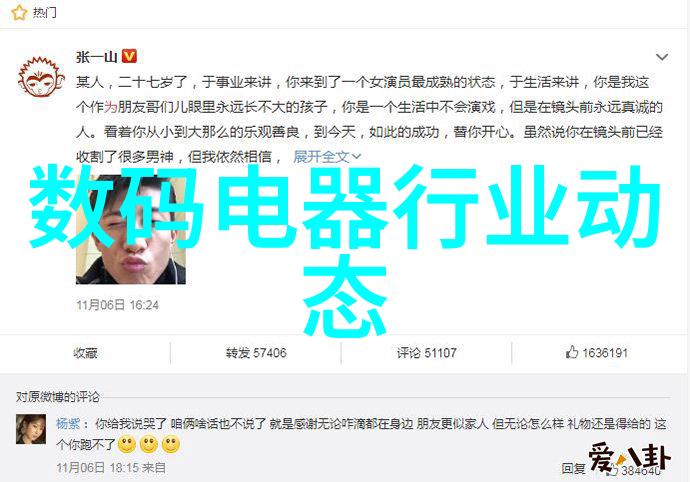Repost using 转发 57406
The image size is (690, 482).
(256, 353)
